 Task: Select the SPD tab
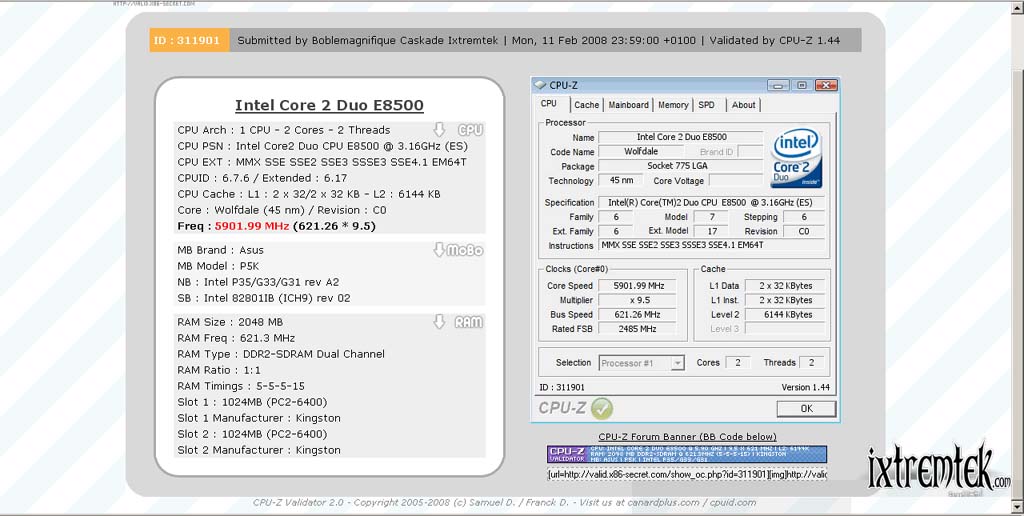[707, 105]
